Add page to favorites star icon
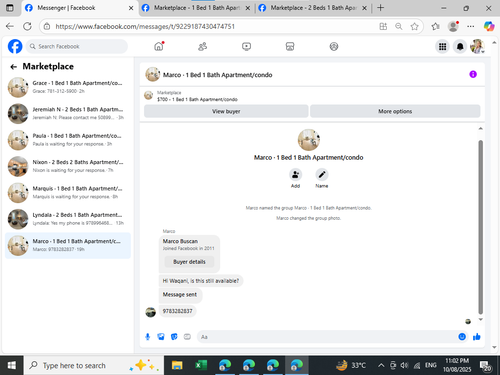 414,26
